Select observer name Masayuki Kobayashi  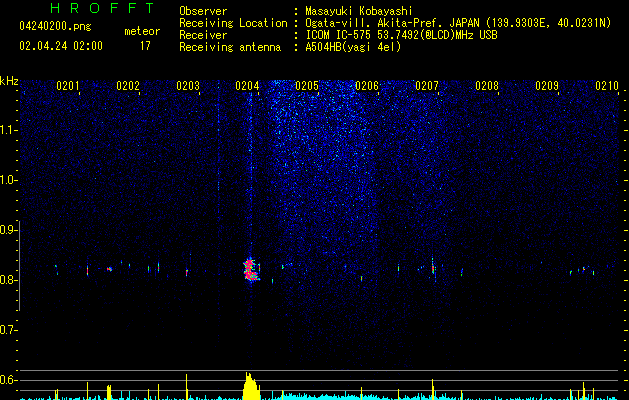click(x=359, y=11)
